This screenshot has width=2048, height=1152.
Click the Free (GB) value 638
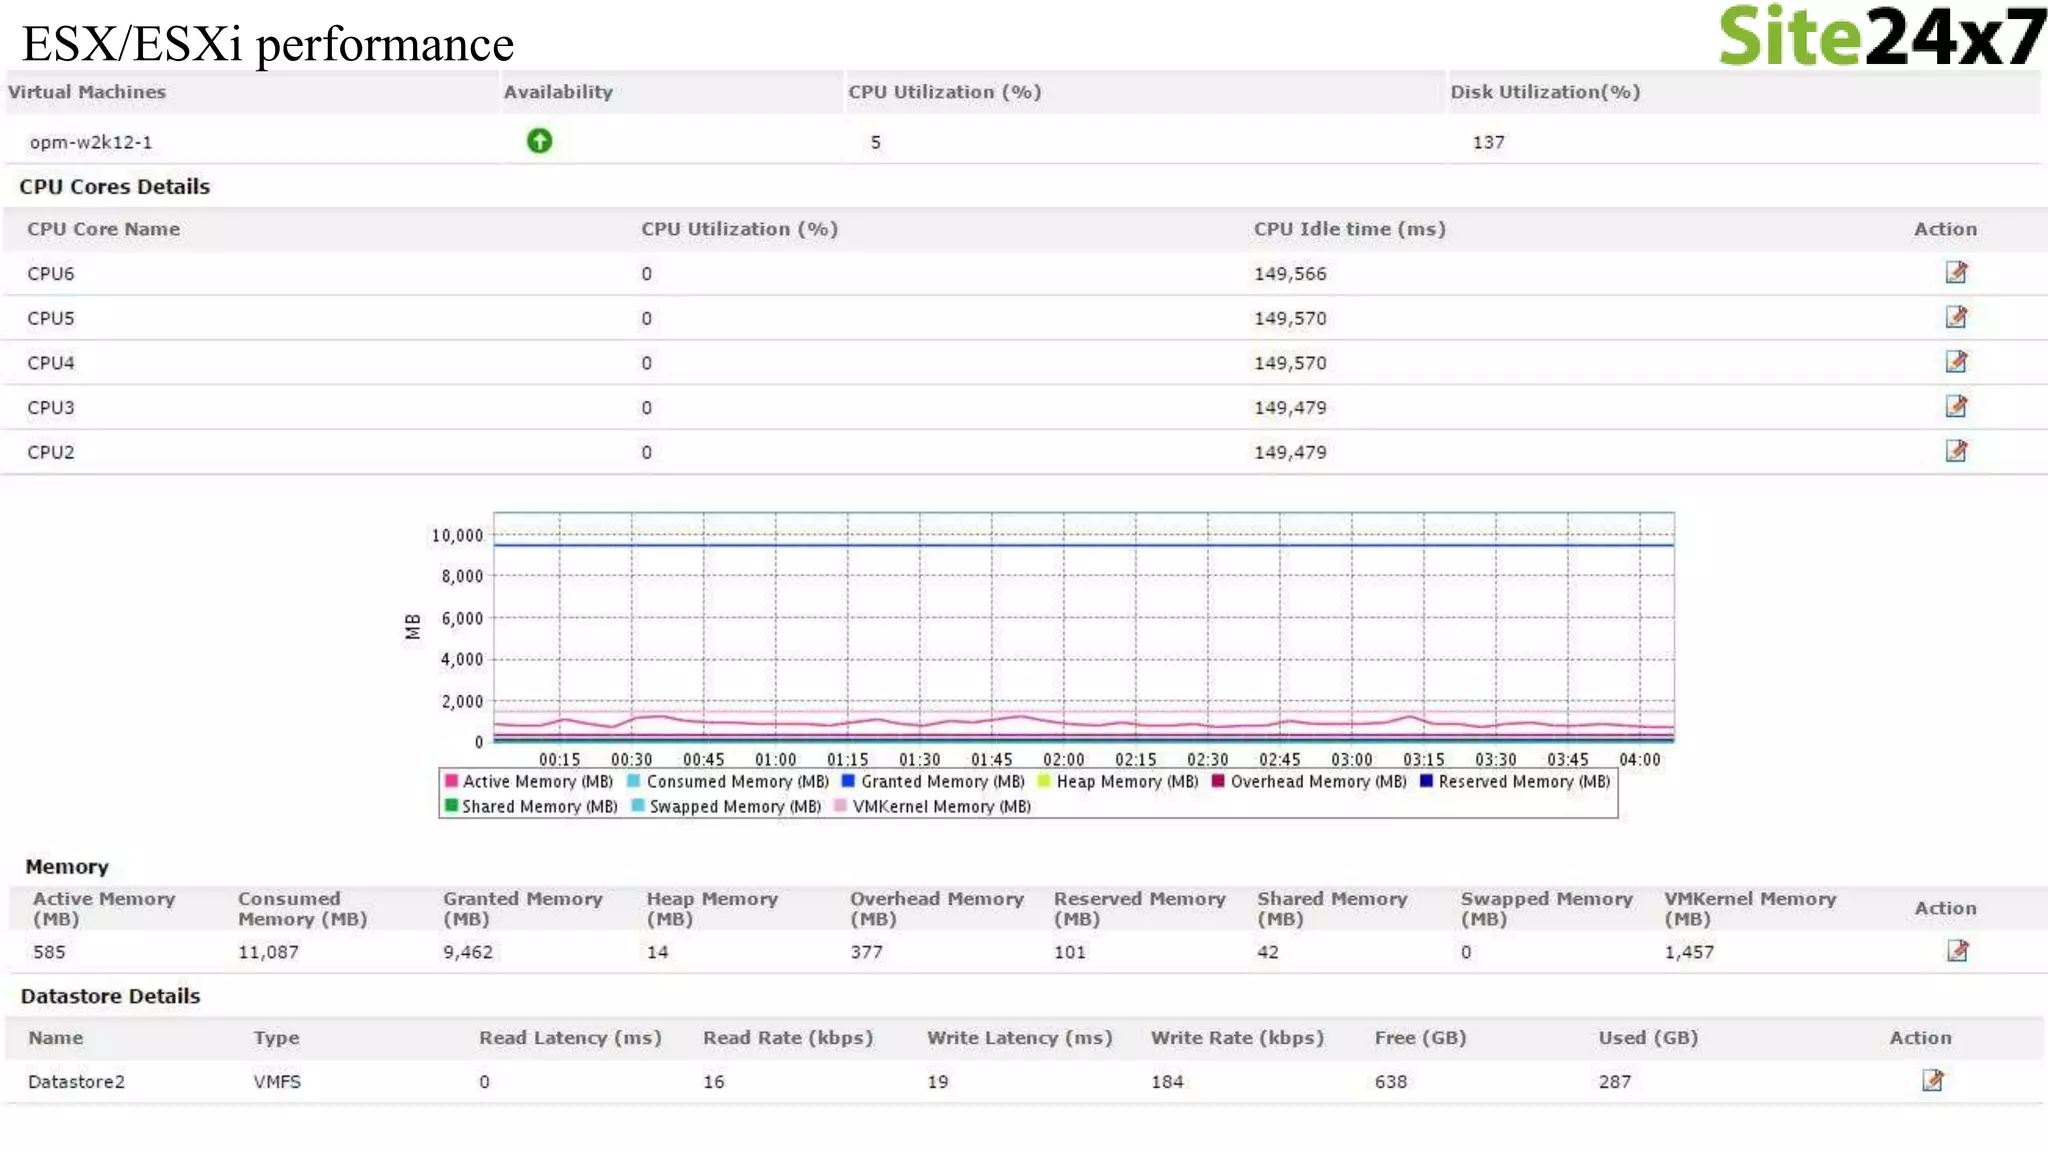coord(1391,1081)
